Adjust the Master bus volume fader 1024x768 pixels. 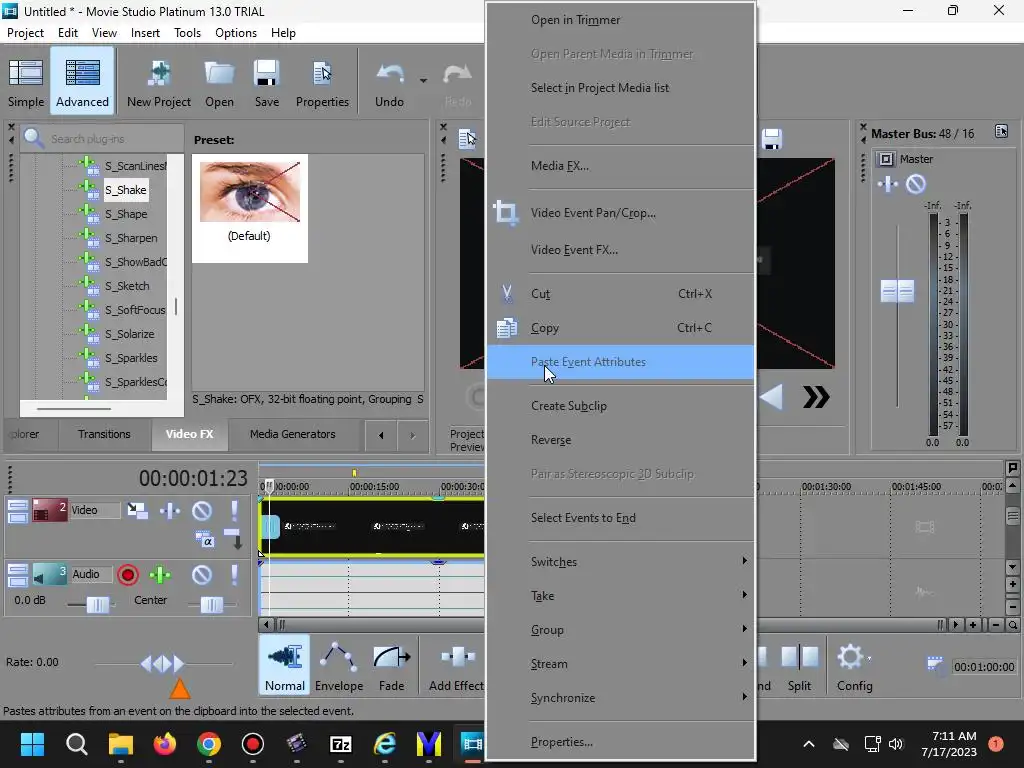coord(897,291)
